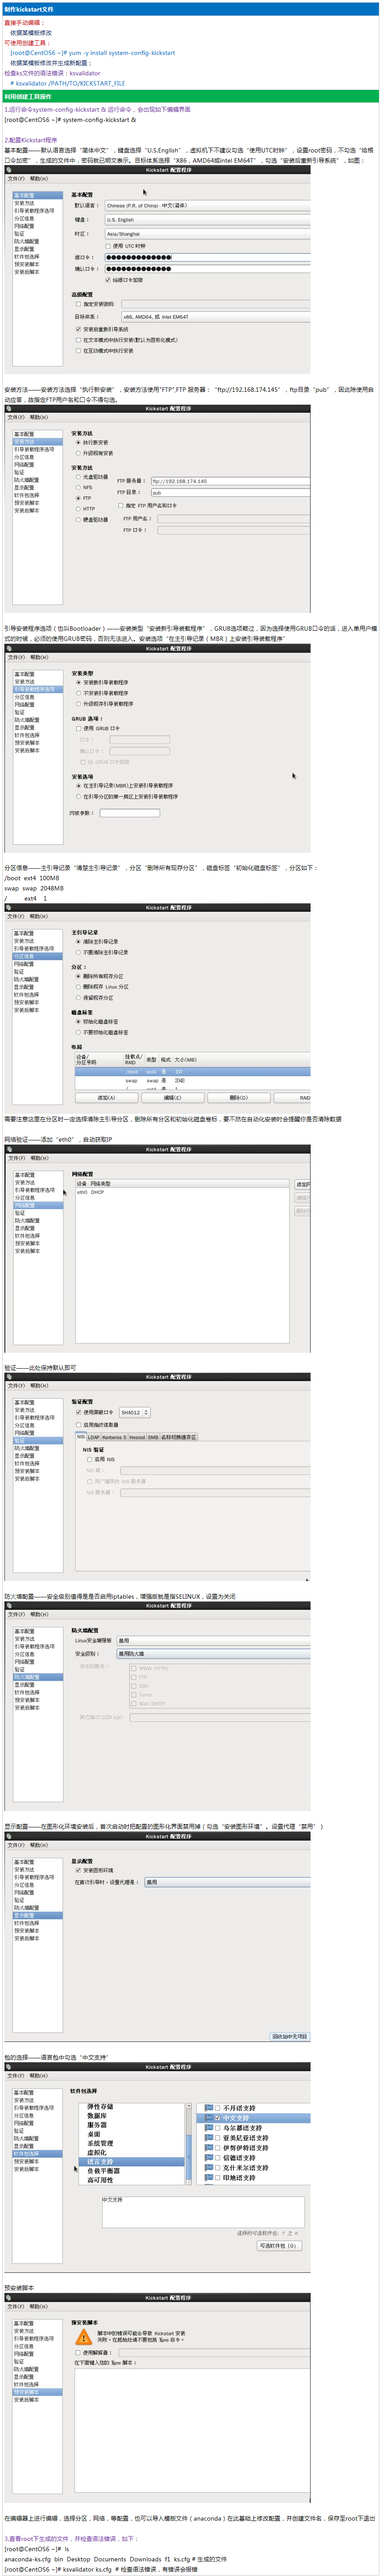Switch to the 名称切换缓存区 tab
382x2576 pixels.
(179, 1437)
